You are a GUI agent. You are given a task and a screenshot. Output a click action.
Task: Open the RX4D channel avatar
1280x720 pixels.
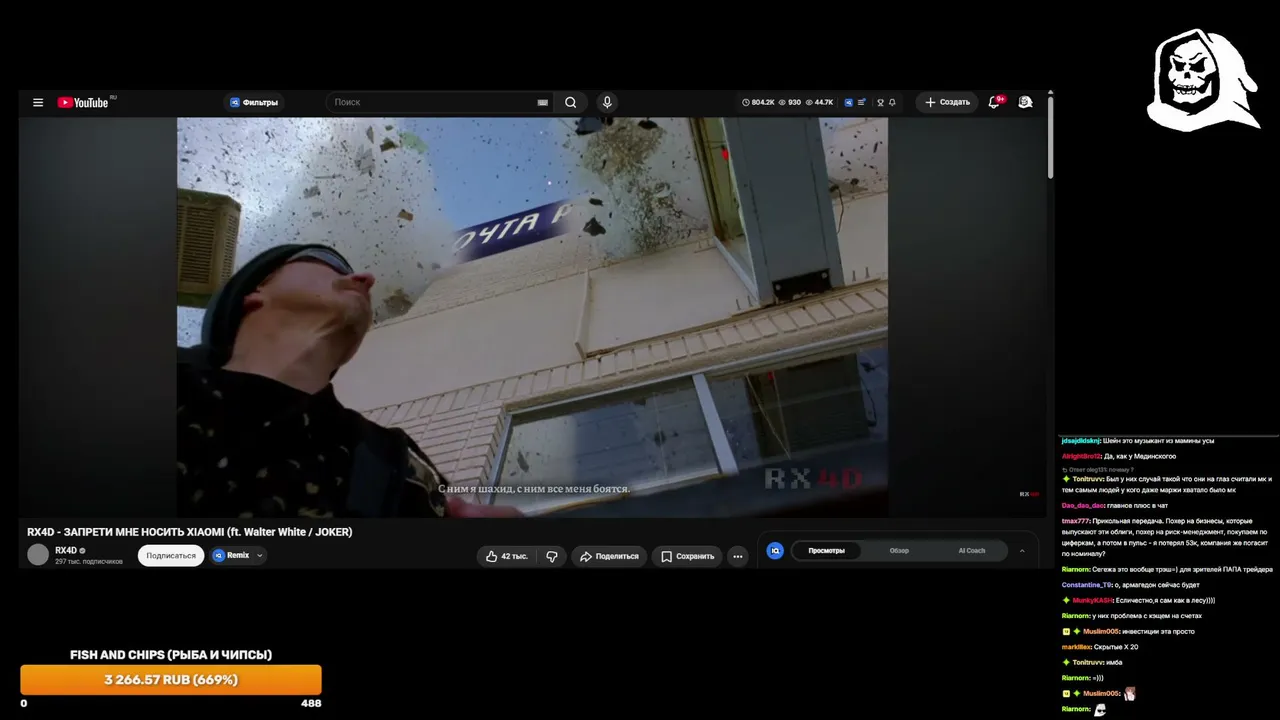38,555
